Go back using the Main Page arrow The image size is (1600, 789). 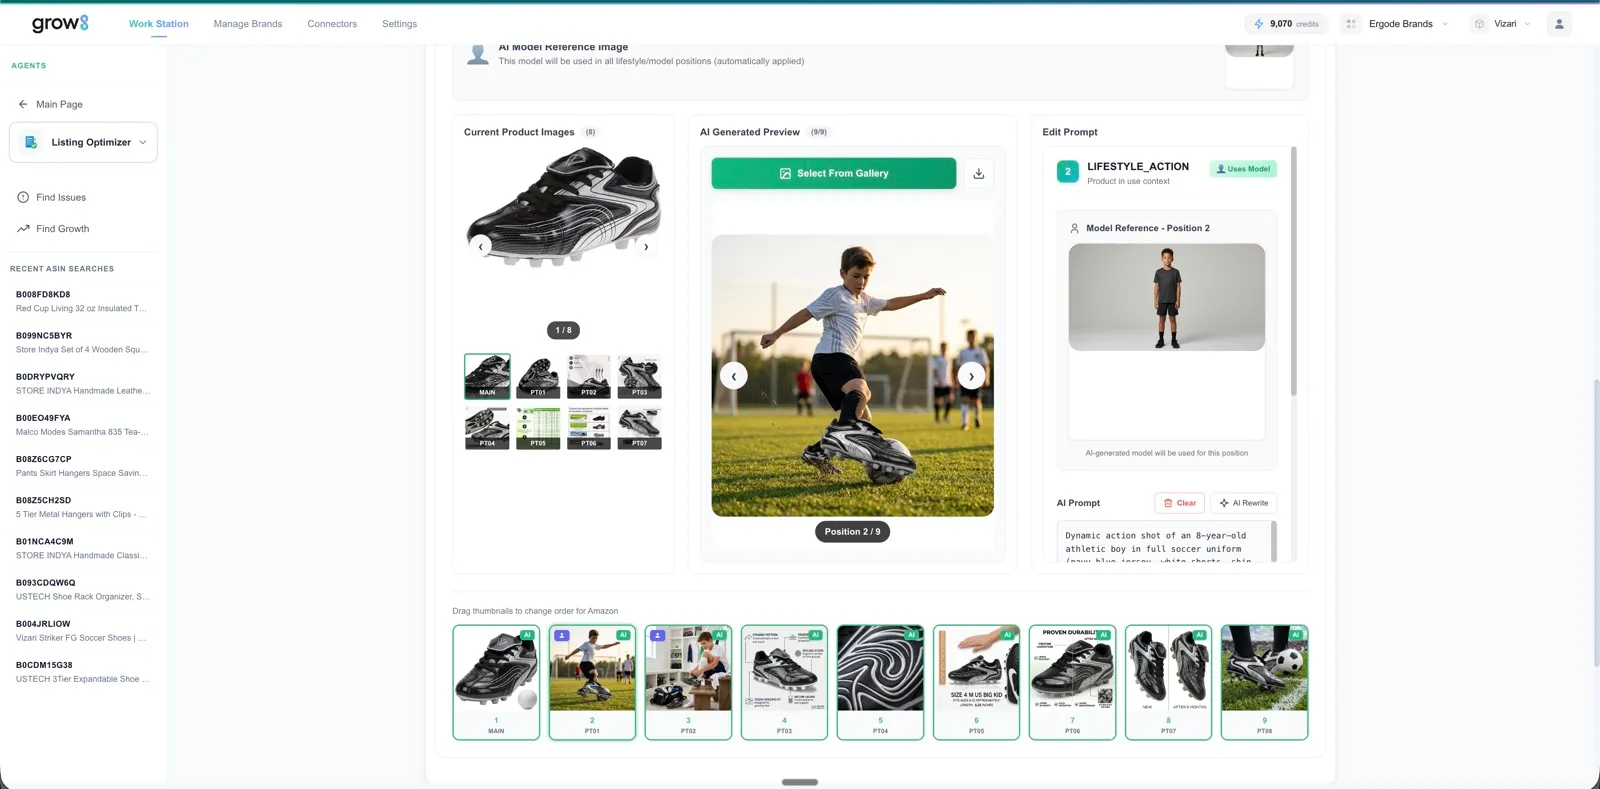(x=23, y=104)
